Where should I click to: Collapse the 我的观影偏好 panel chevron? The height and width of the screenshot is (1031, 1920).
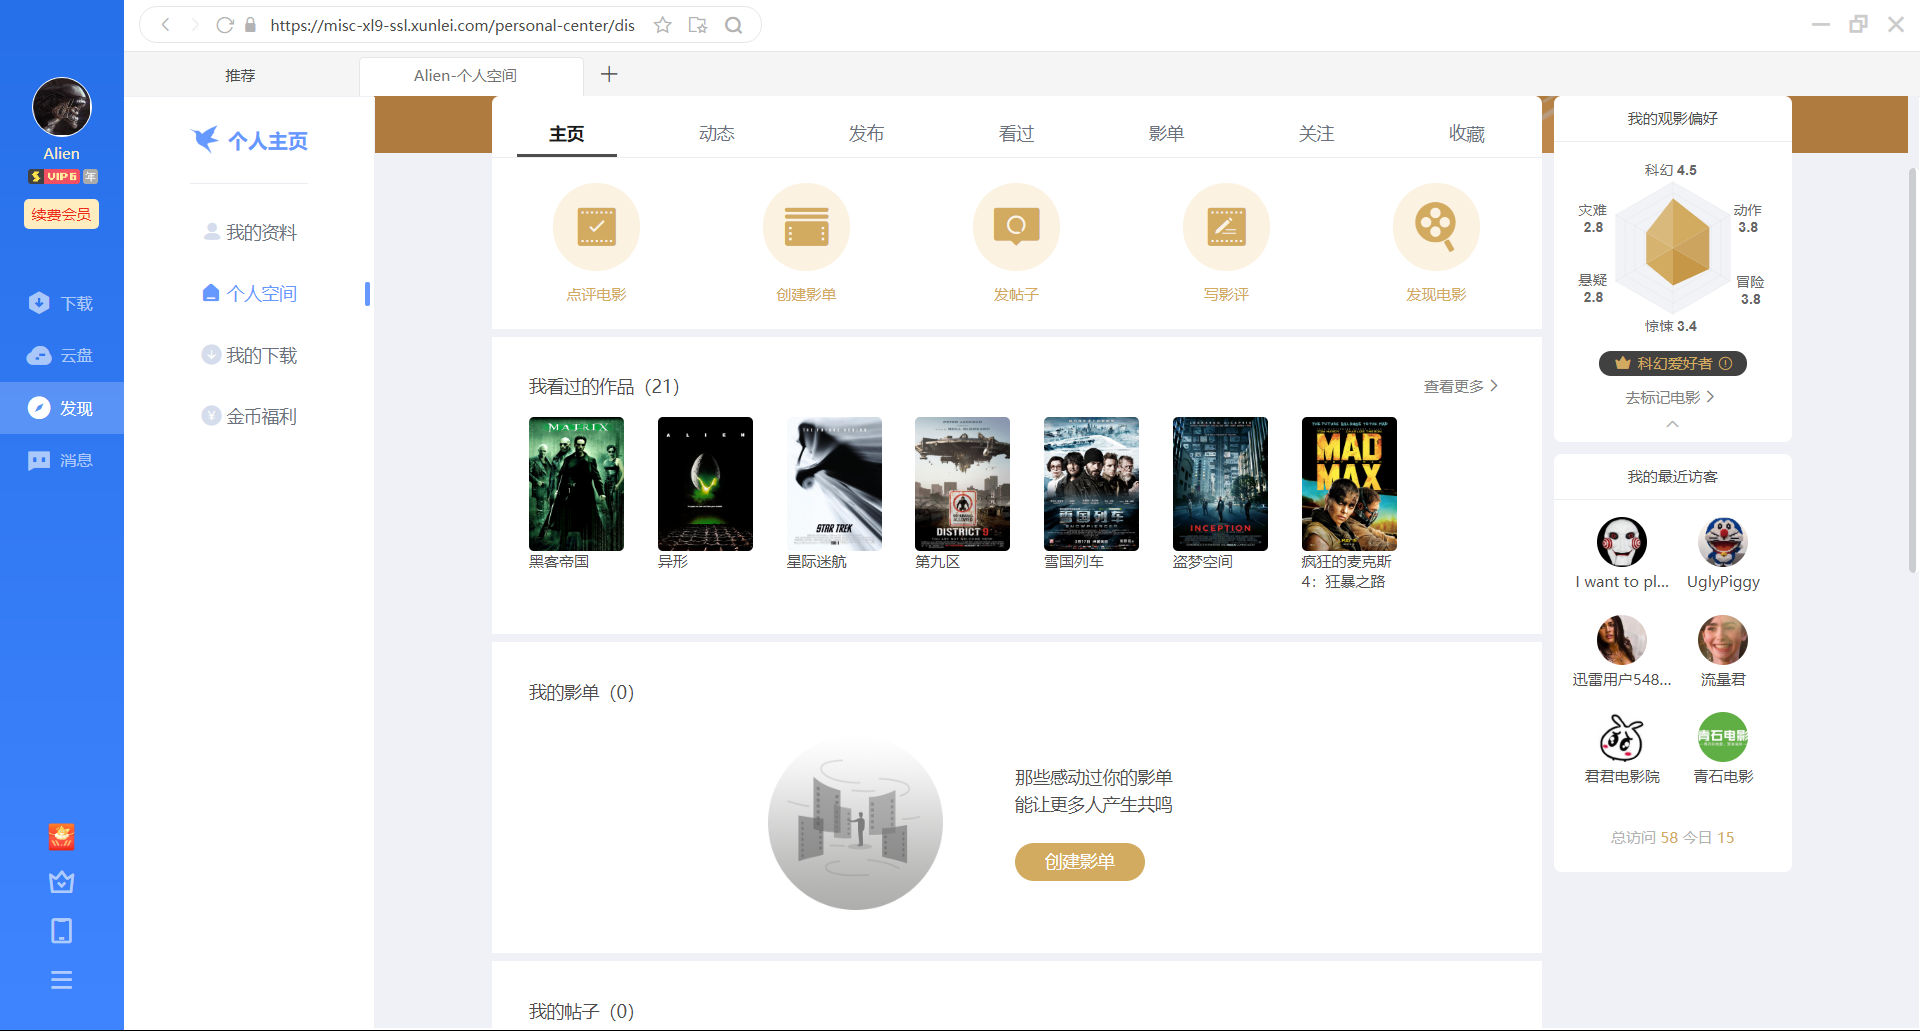[x=1672, y=424]
